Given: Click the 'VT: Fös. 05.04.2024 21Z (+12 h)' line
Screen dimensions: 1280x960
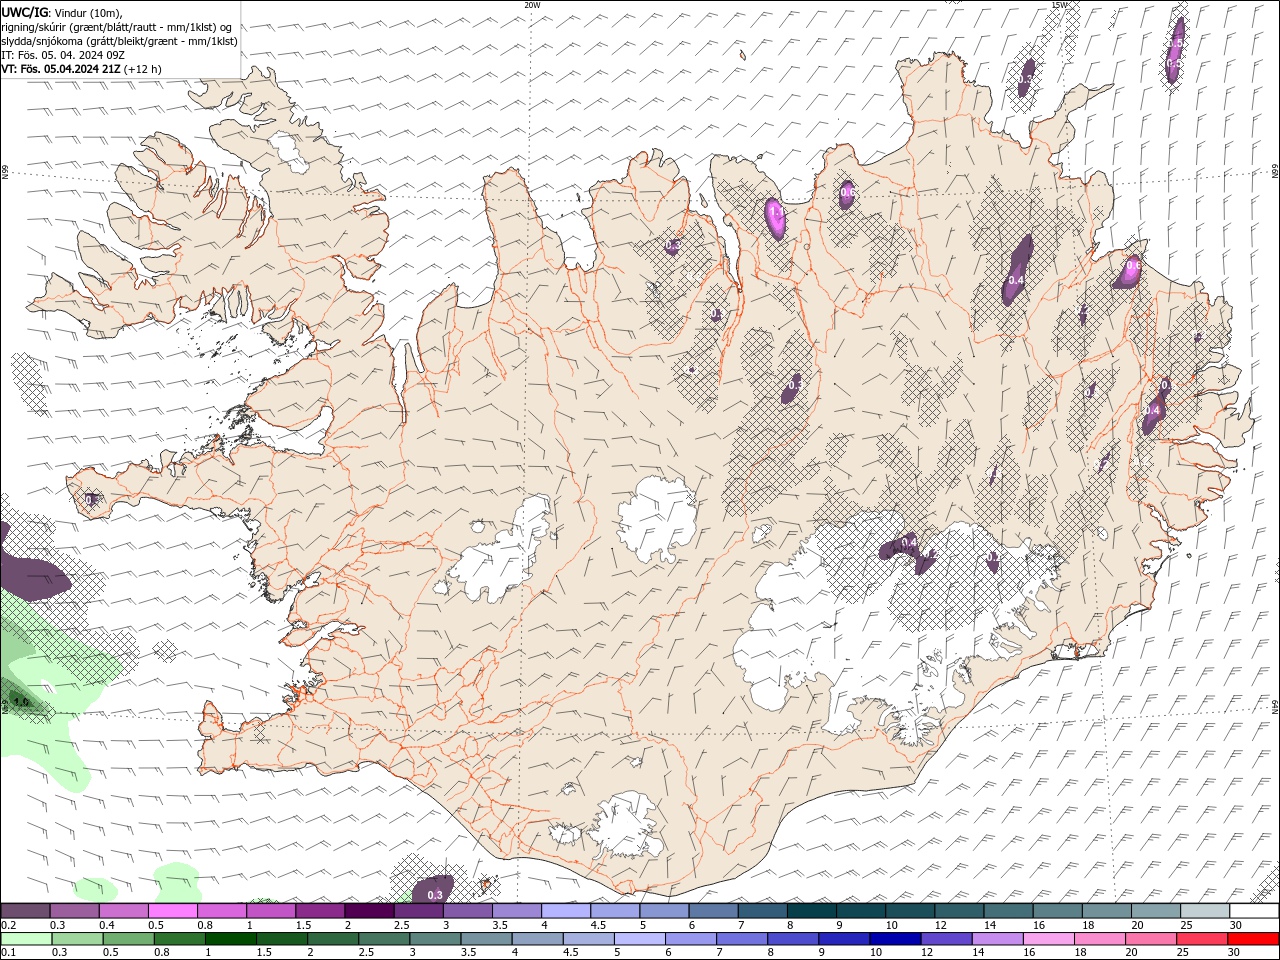Looking at the screenshot, I should tap(81, 69).
